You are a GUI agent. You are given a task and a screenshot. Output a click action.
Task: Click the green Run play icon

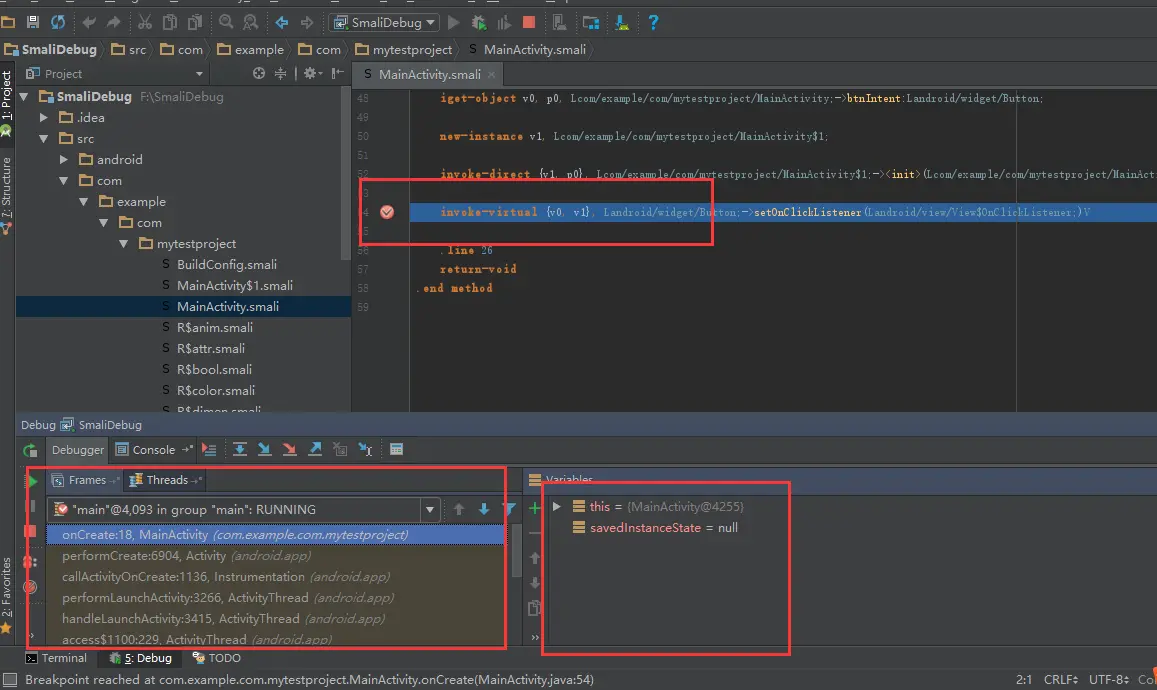pyautogui.click(x=454, y=23)
